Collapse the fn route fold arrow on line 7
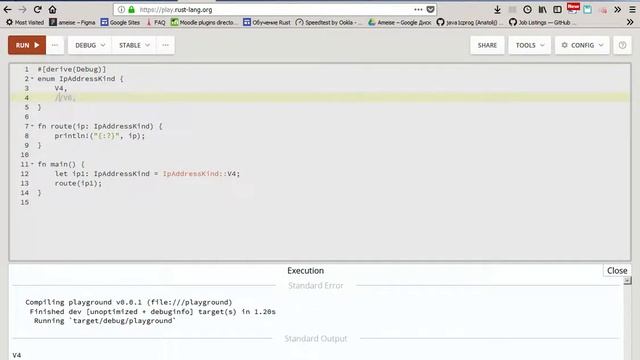The image size is (640, 360). click(x=32, y=126)
